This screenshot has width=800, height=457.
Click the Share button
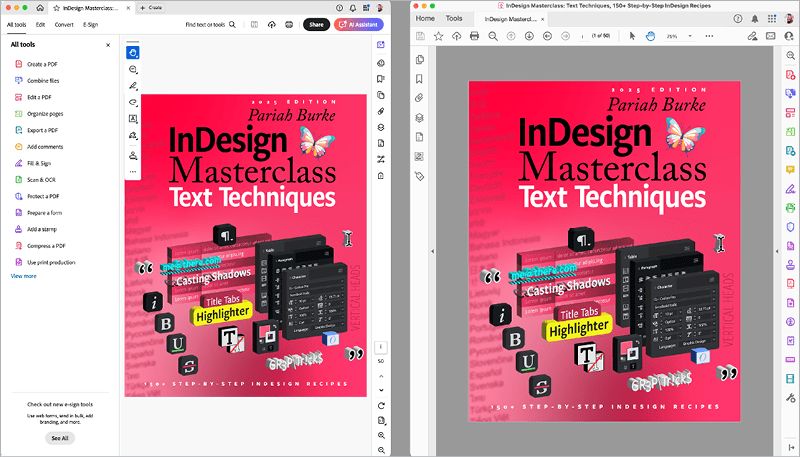pyautogui.click(x=316, y=24)
